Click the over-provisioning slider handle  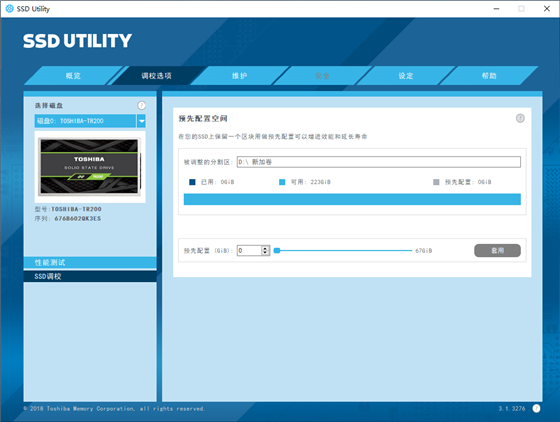[277, 251]
